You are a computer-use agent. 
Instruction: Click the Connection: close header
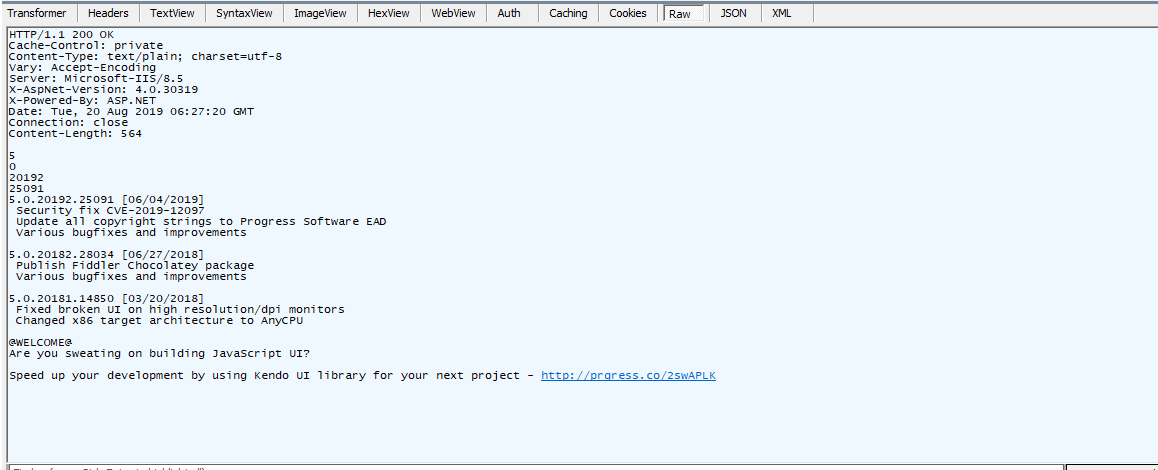click(x=68, y=123)
